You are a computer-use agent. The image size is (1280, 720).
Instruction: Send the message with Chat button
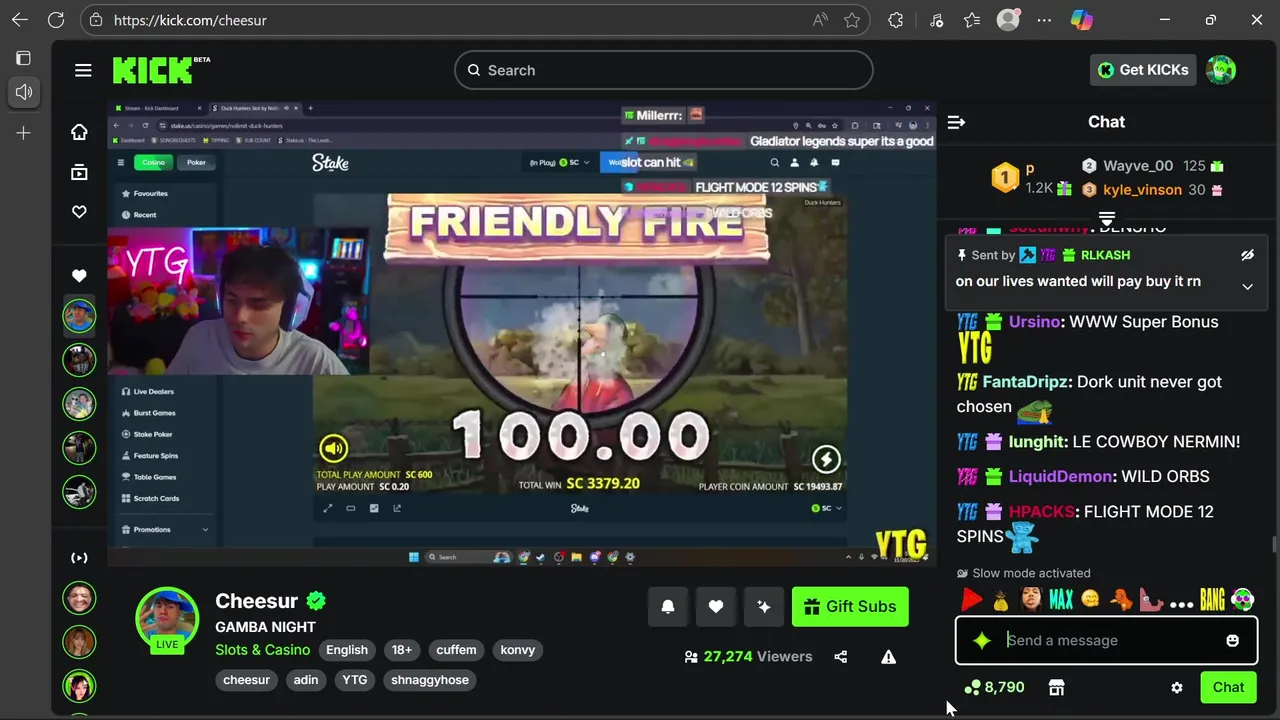[1229, 687]
